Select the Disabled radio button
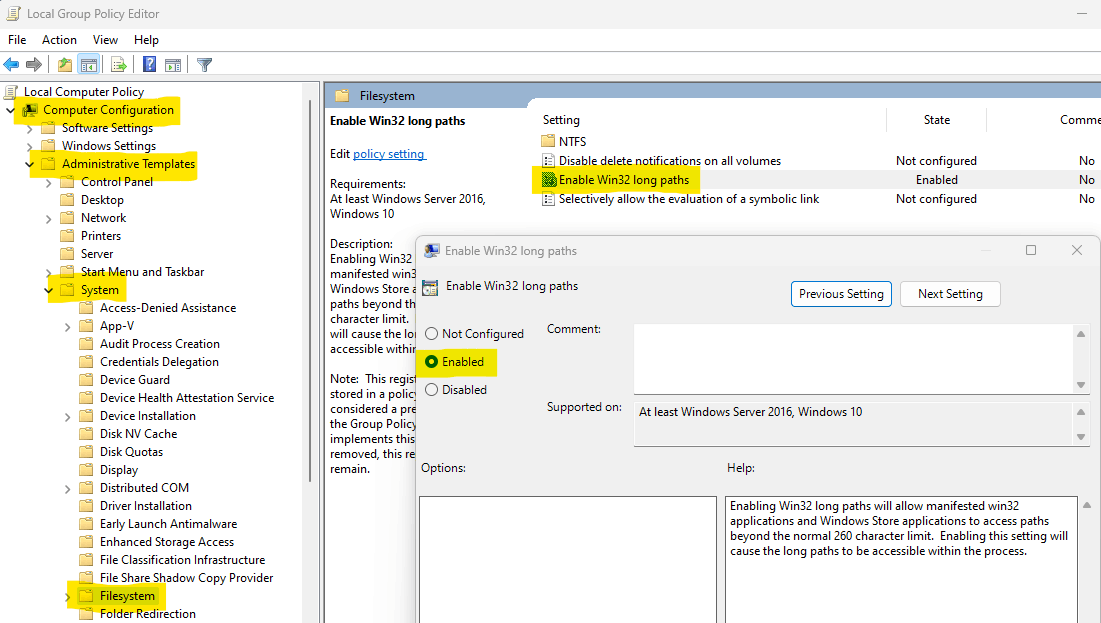Image resolution: width=1101 pixels, height=623 pixels. tap(431, 390)
